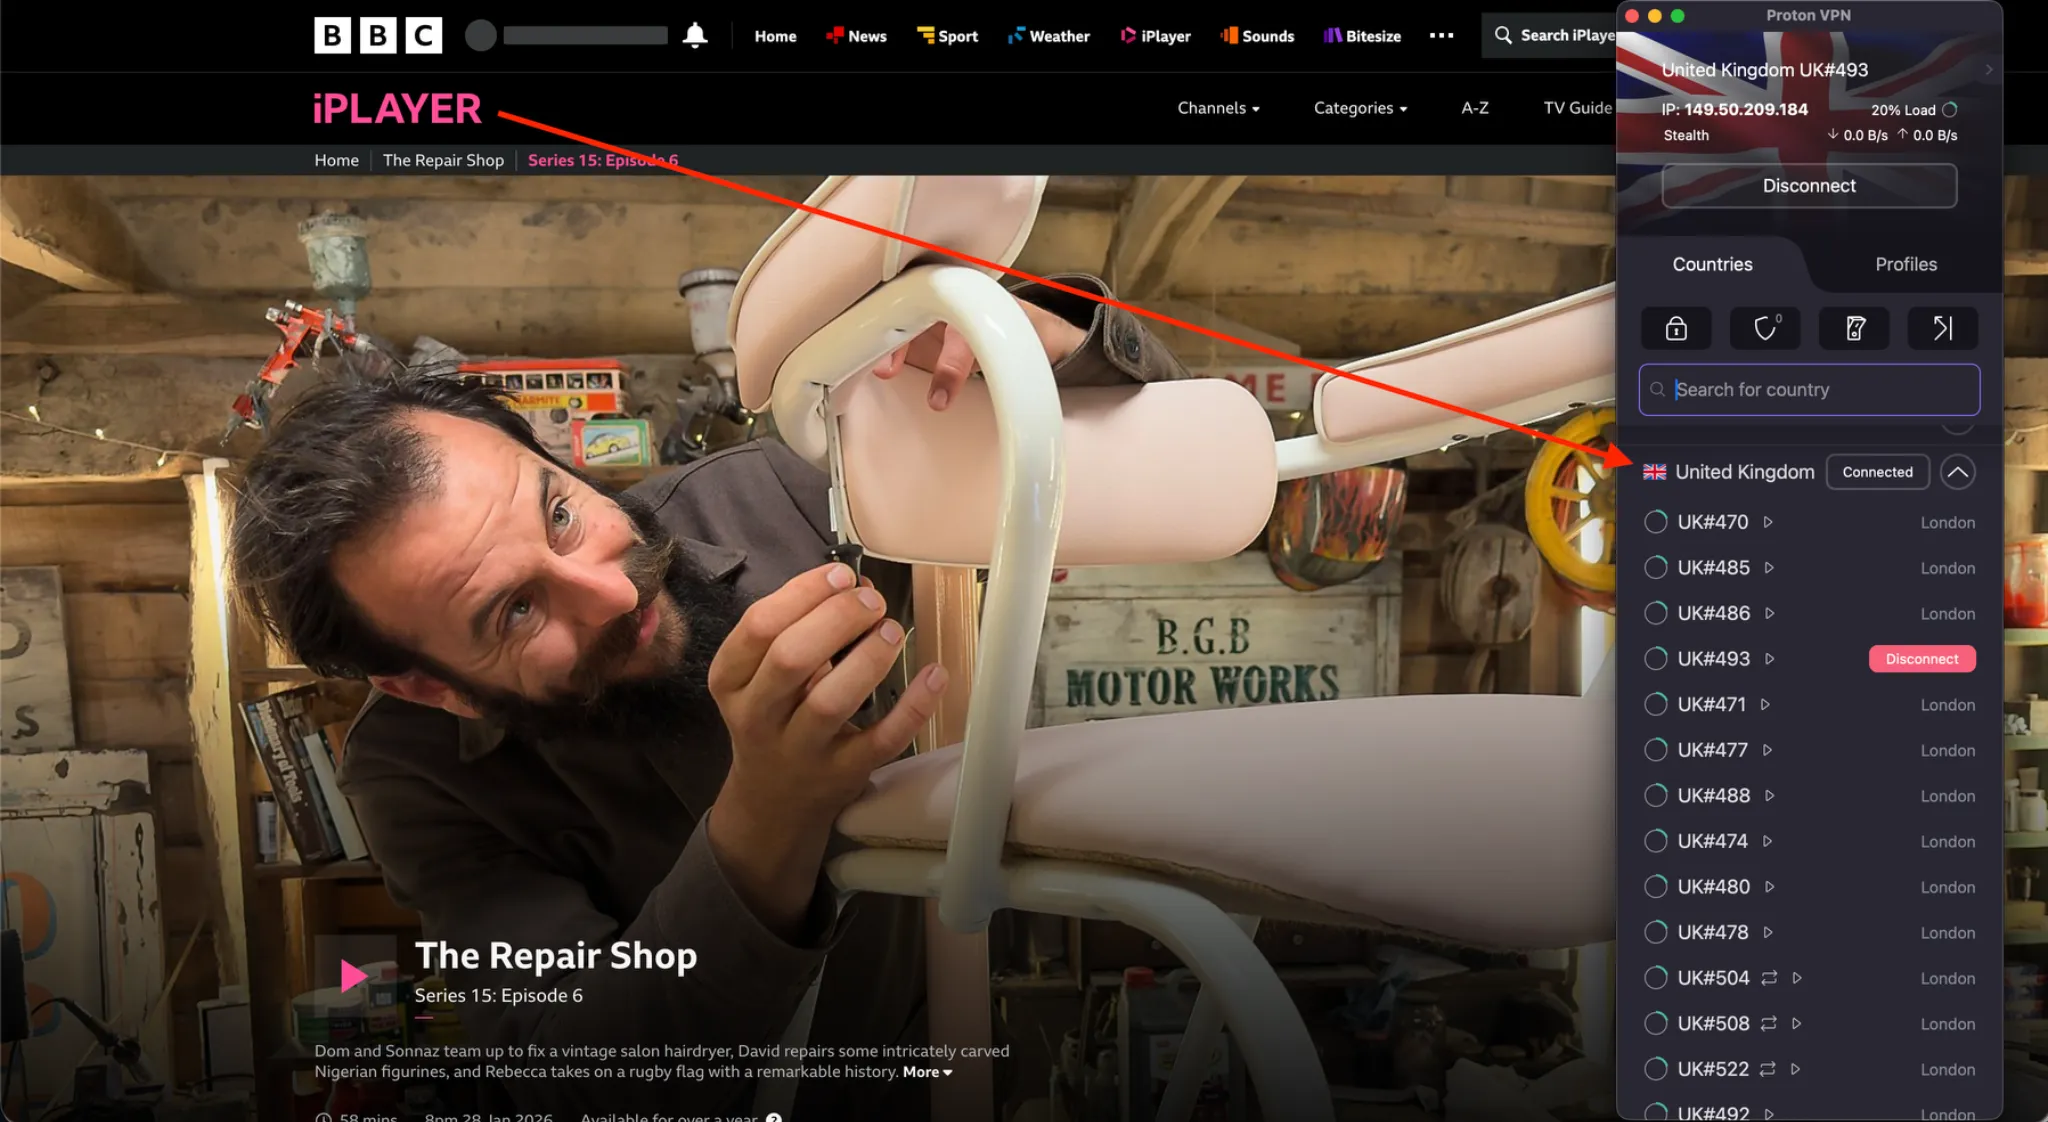Click the streaming toggle icon next to UK#508

pyautogui.click(x=1770, y=1023)
